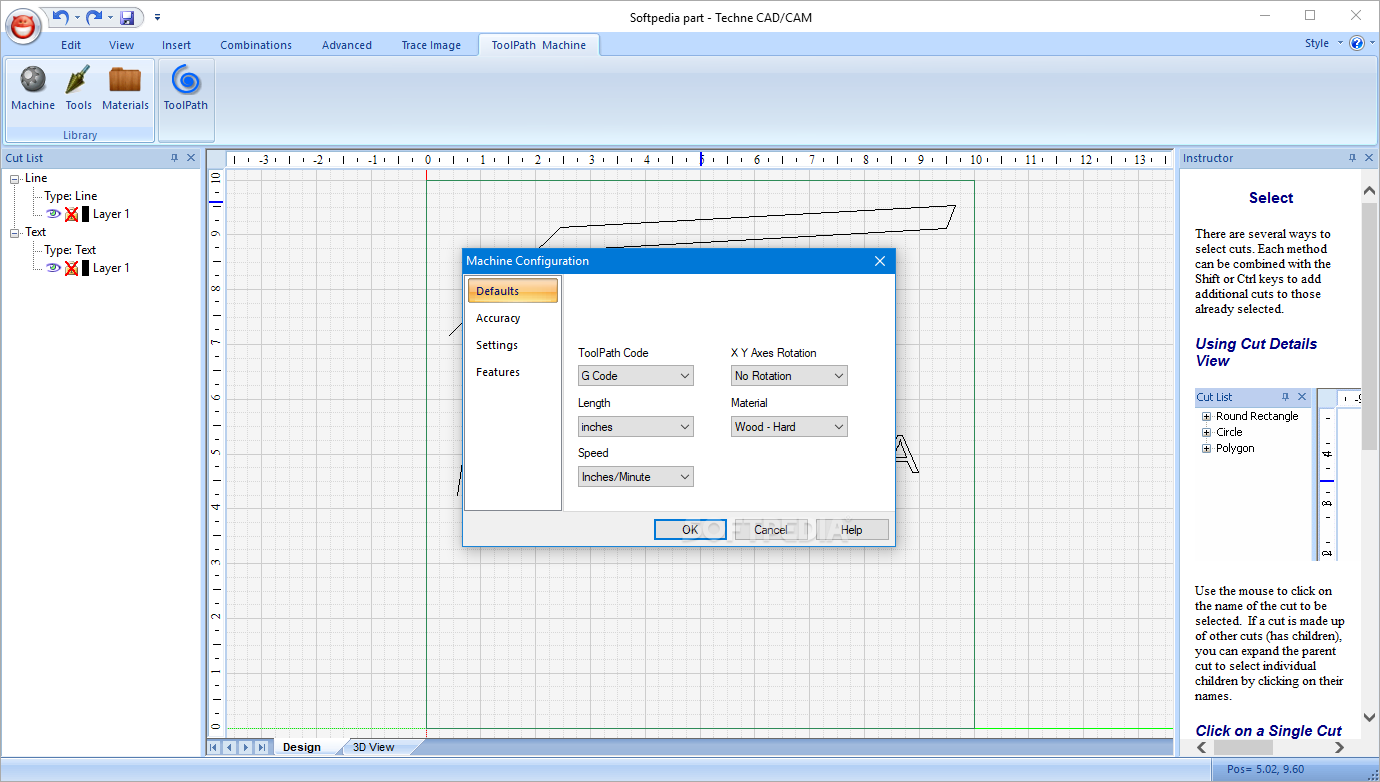1380x782 pixels.
Task: Select the 'Type: Line' tree row
Action: (71, 196)
